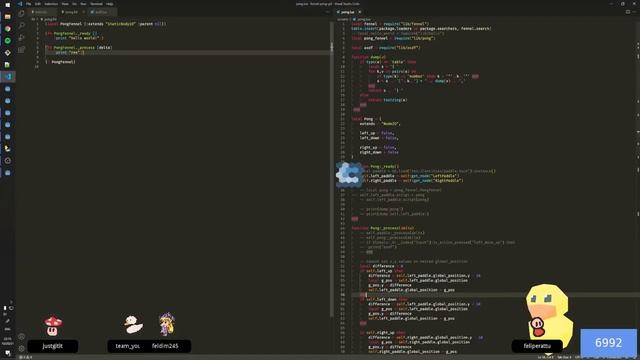Screen dimensions: 640x360
Task: Open the File menu
Action: point(28,4)
